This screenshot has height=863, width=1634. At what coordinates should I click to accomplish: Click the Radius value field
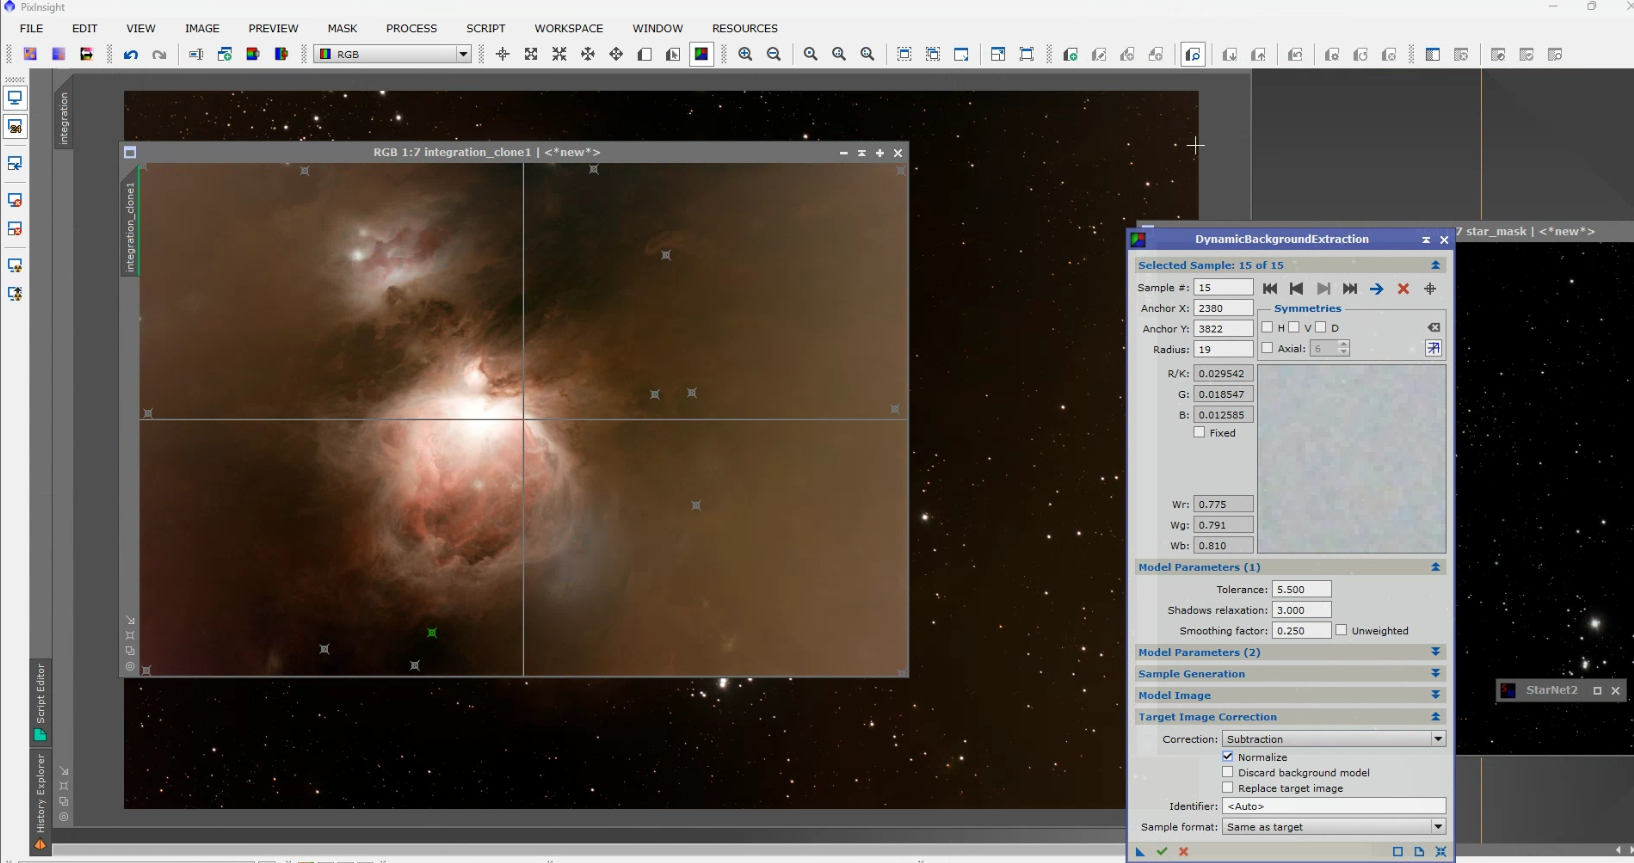pyautogui.click(x=1223, y=349)
